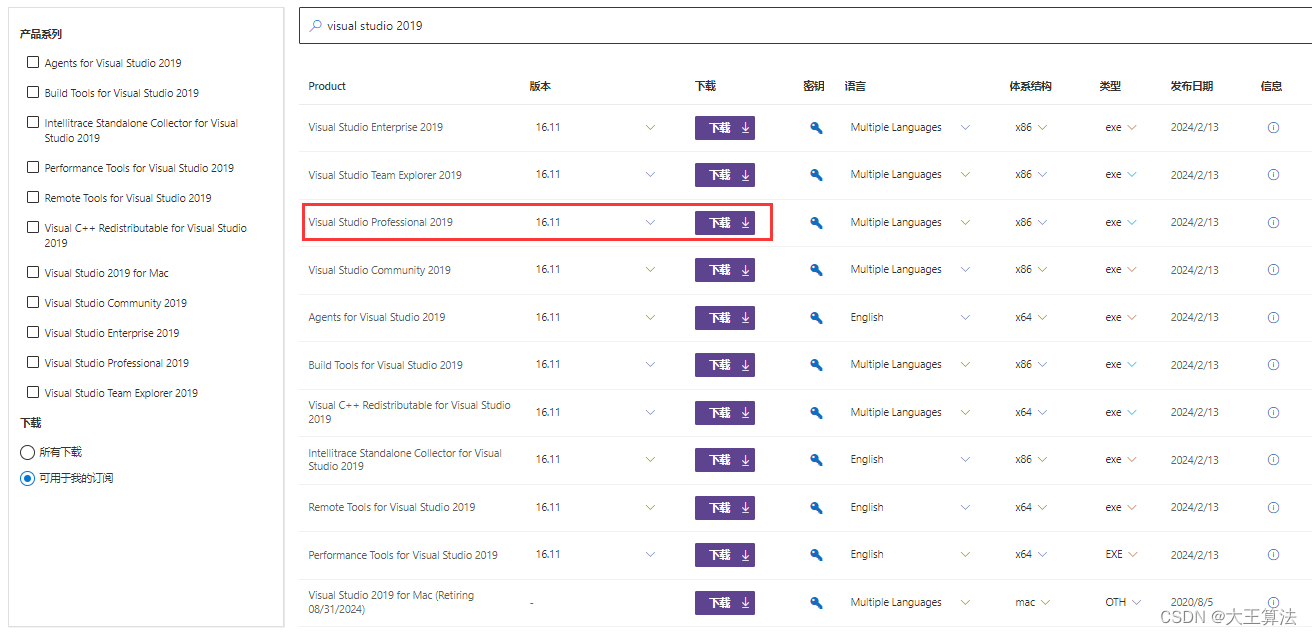Click key icon for Visual Studio Community 2019
This screenshot has width=1312, height=635.
click(x=816, y=270)
